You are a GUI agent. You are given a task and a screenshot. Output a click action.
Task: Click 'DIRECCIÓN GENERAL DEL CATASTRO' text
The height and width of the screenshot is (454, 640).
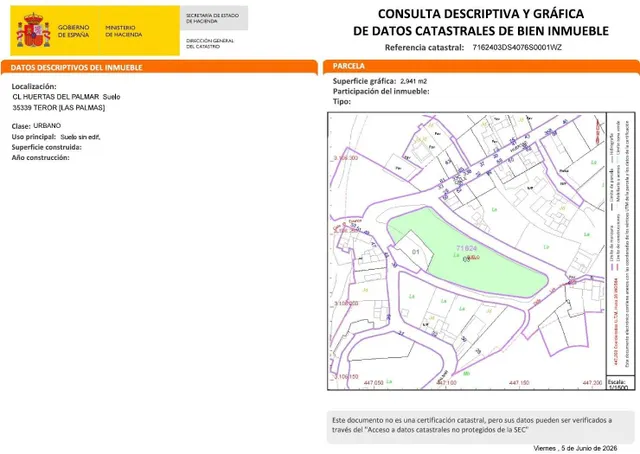click(x=210, y=44)
